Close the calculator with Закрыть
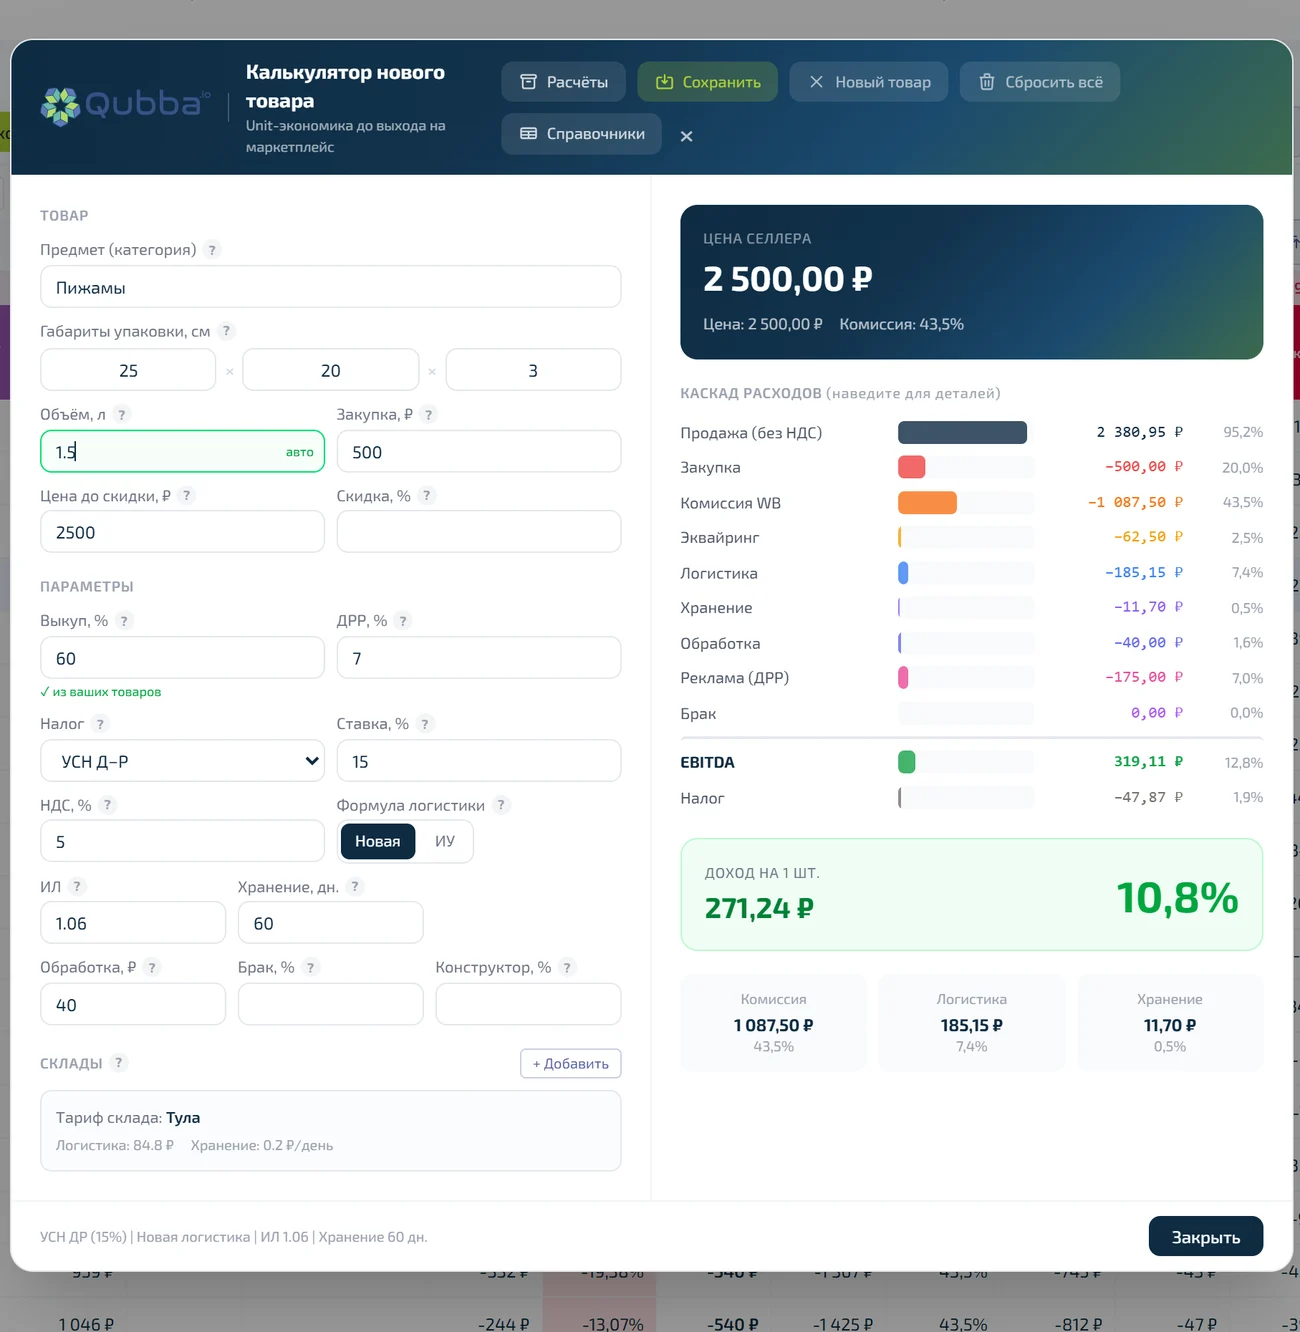The height and width of the screenshot is (1332, 1300). [x=1206, y=1237]
